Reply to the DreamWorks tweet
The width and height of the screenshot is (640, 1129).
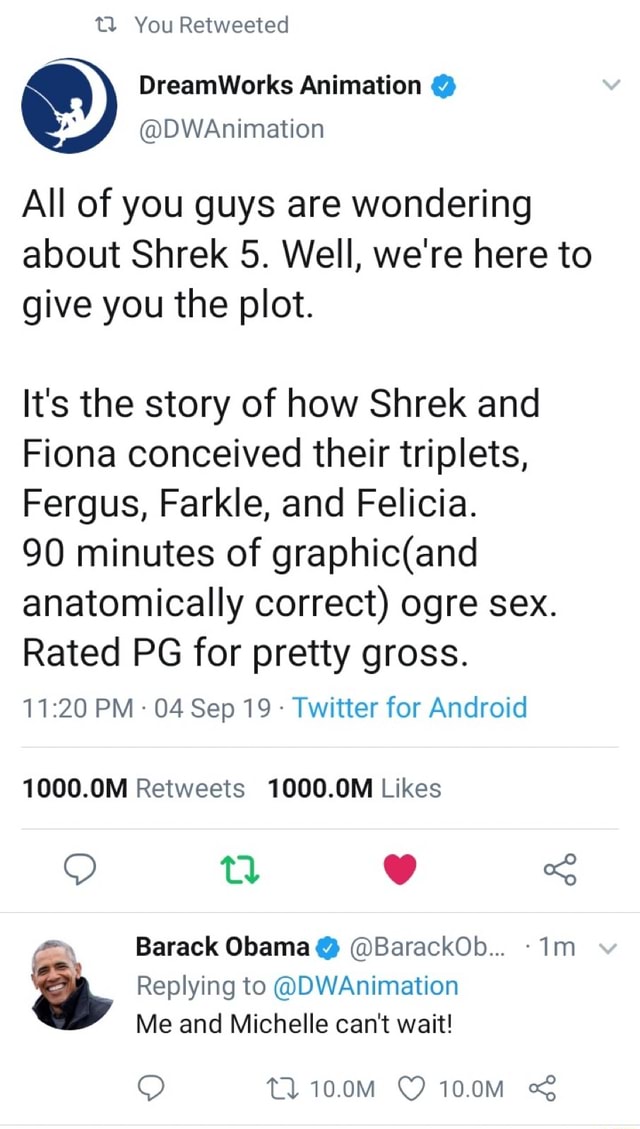click(x=80, y=870)
